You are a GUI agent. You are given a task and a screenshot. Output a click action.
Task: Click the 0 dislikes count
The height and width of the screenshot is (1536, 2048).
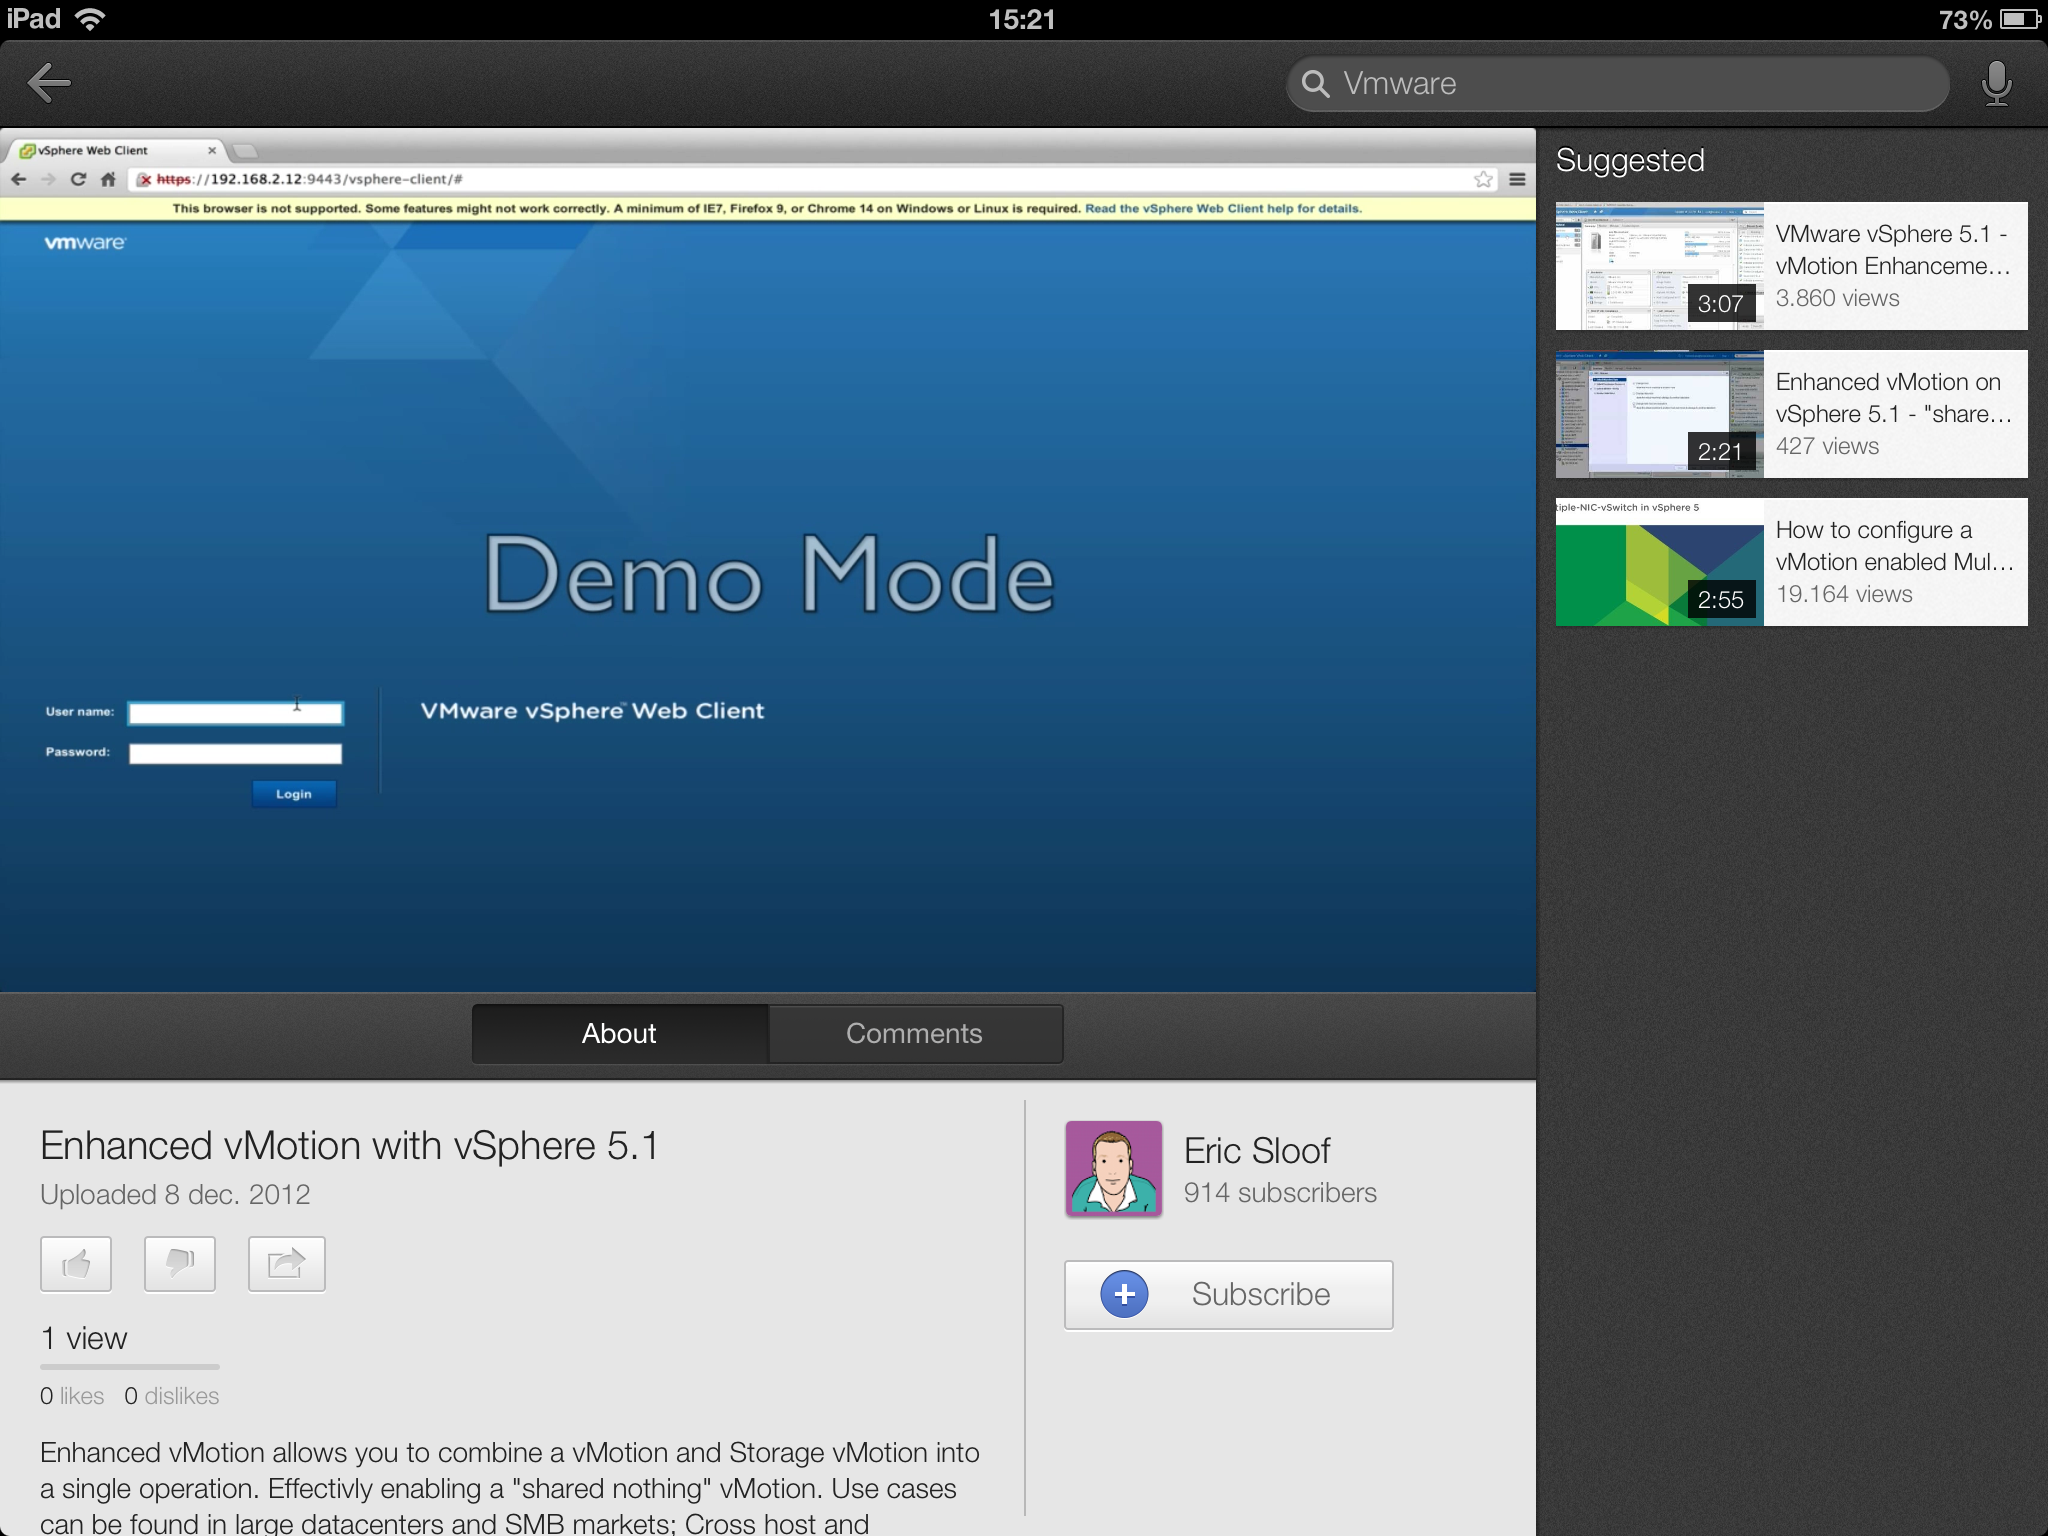pos(171,1396)
